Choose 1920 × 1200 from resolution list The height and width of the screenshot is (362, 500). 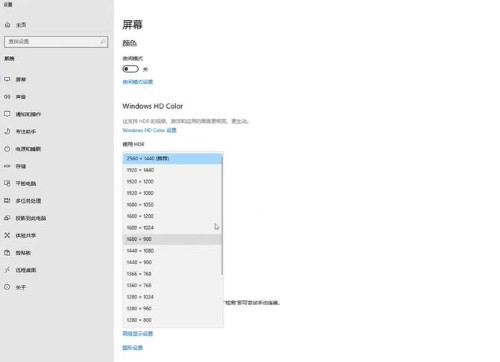(x=172, y=181)
